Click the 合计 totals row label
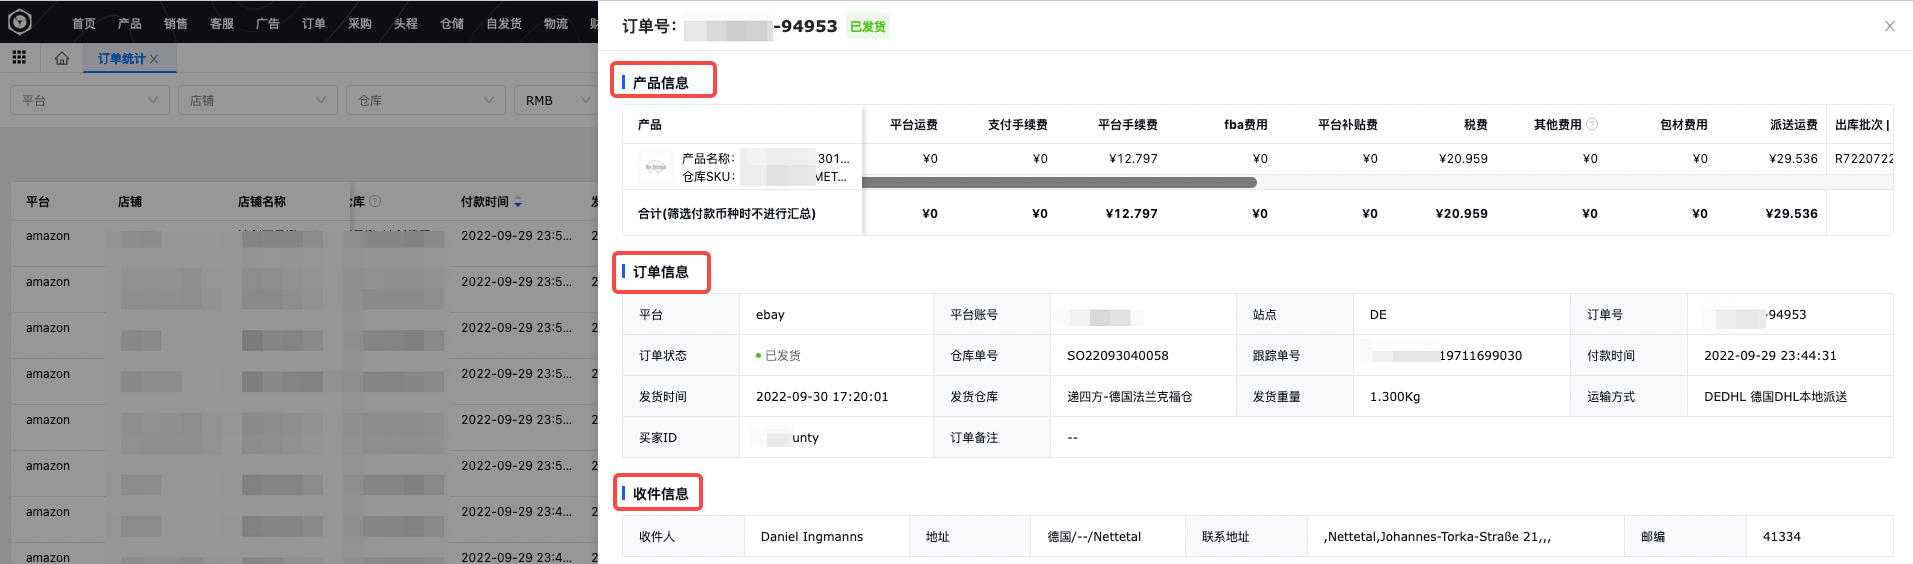 pyautogui.click(x=727, y=214)
